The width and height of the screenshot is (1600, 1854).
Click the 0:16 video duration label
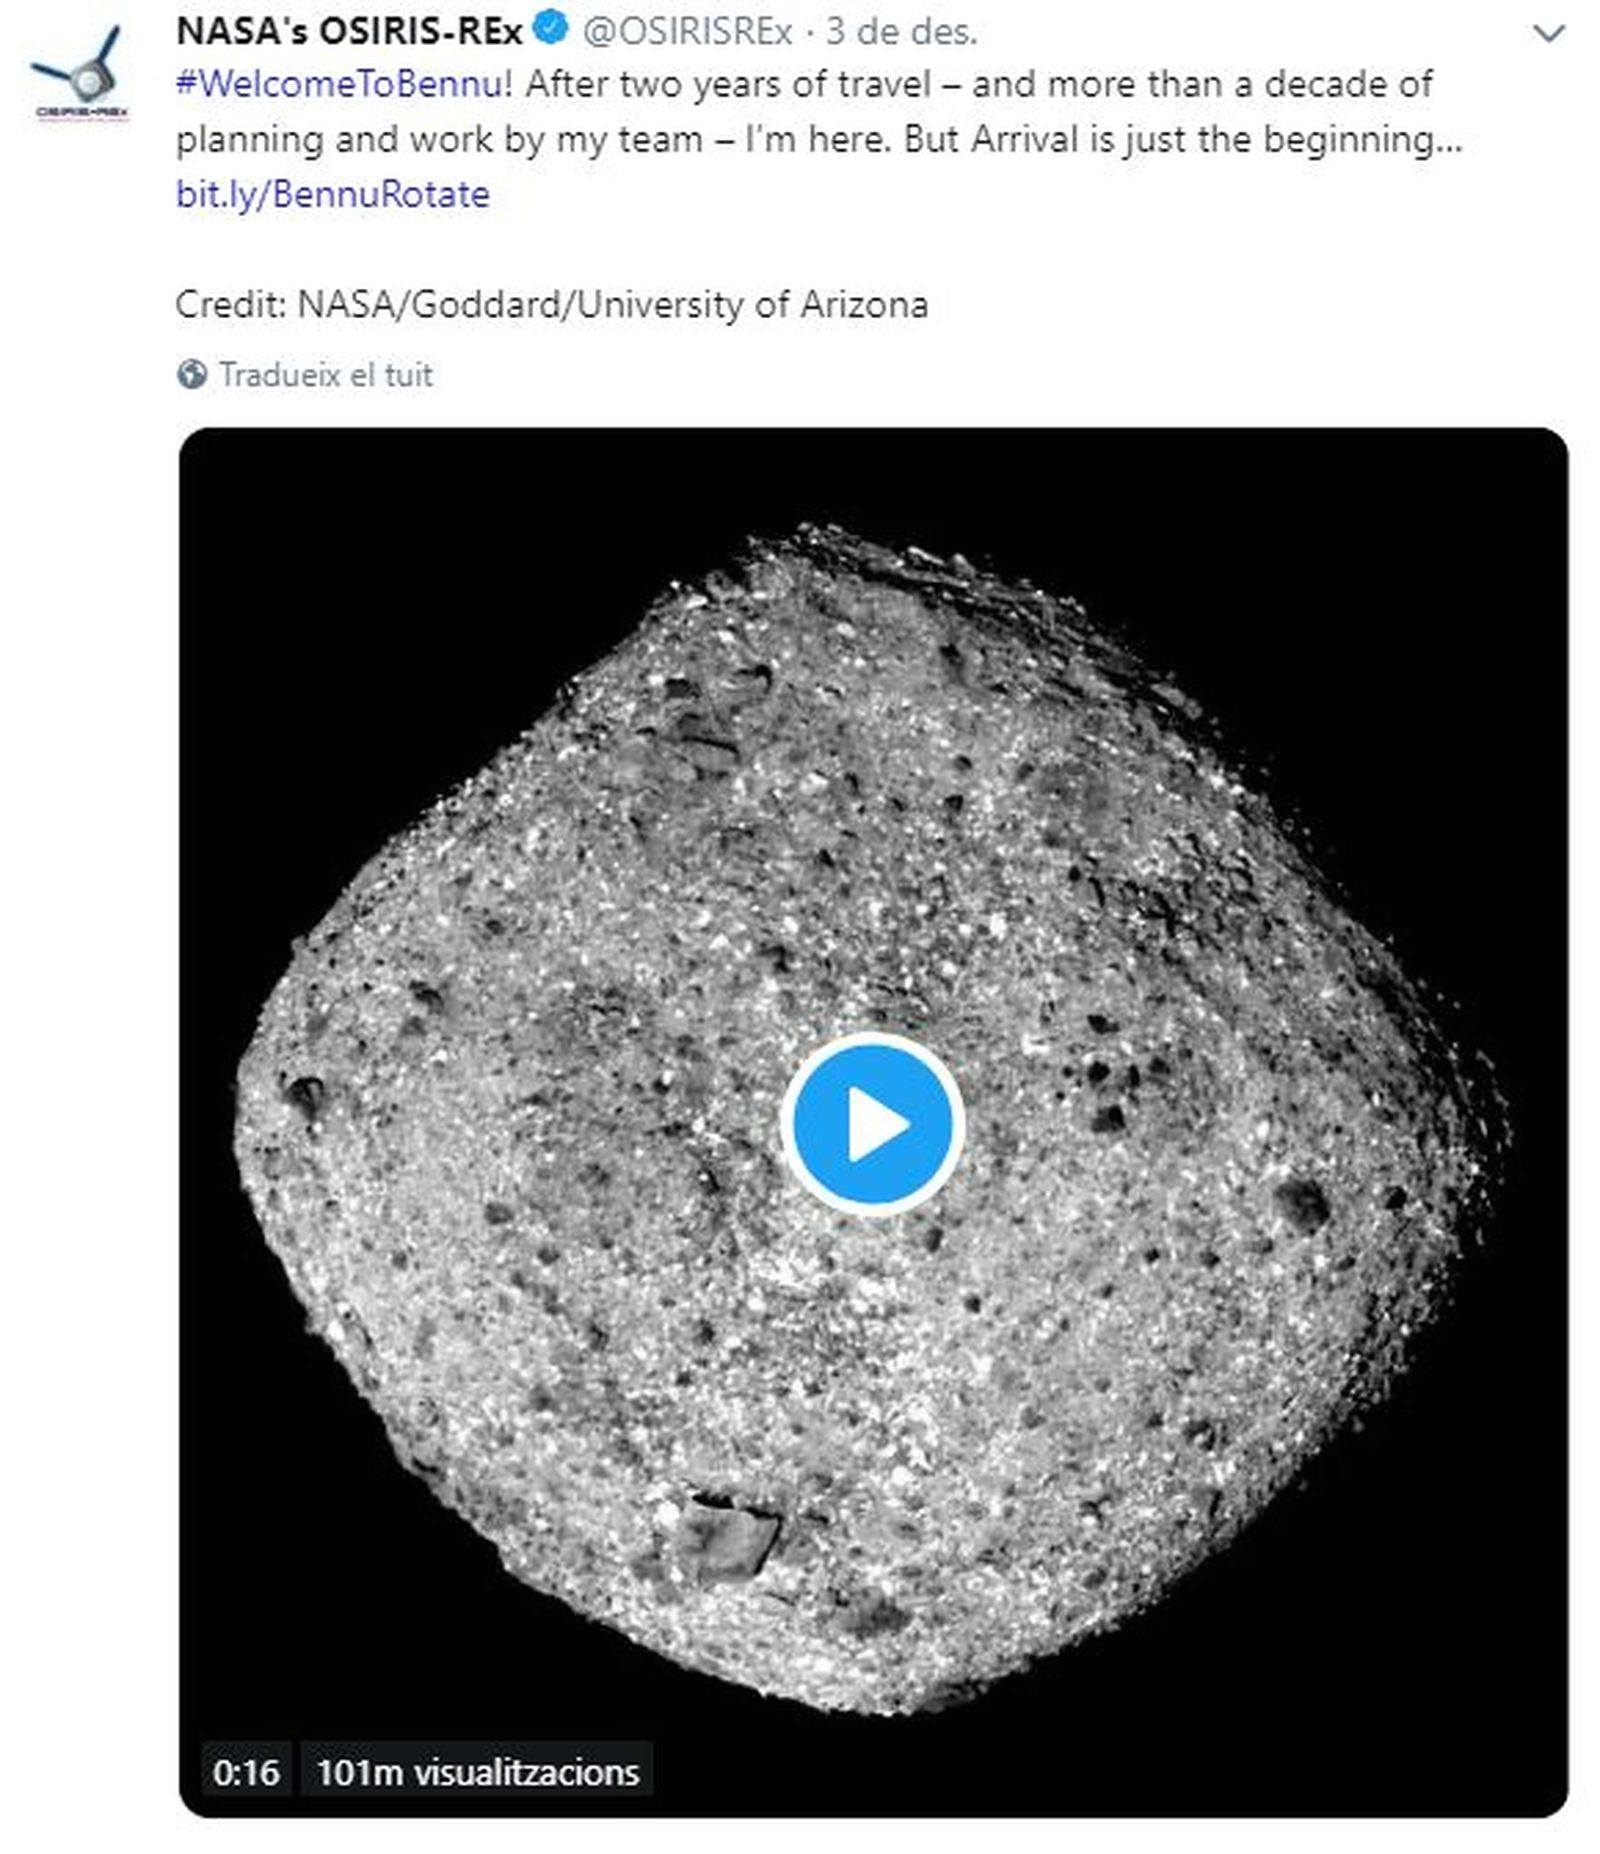point(246,1772)
